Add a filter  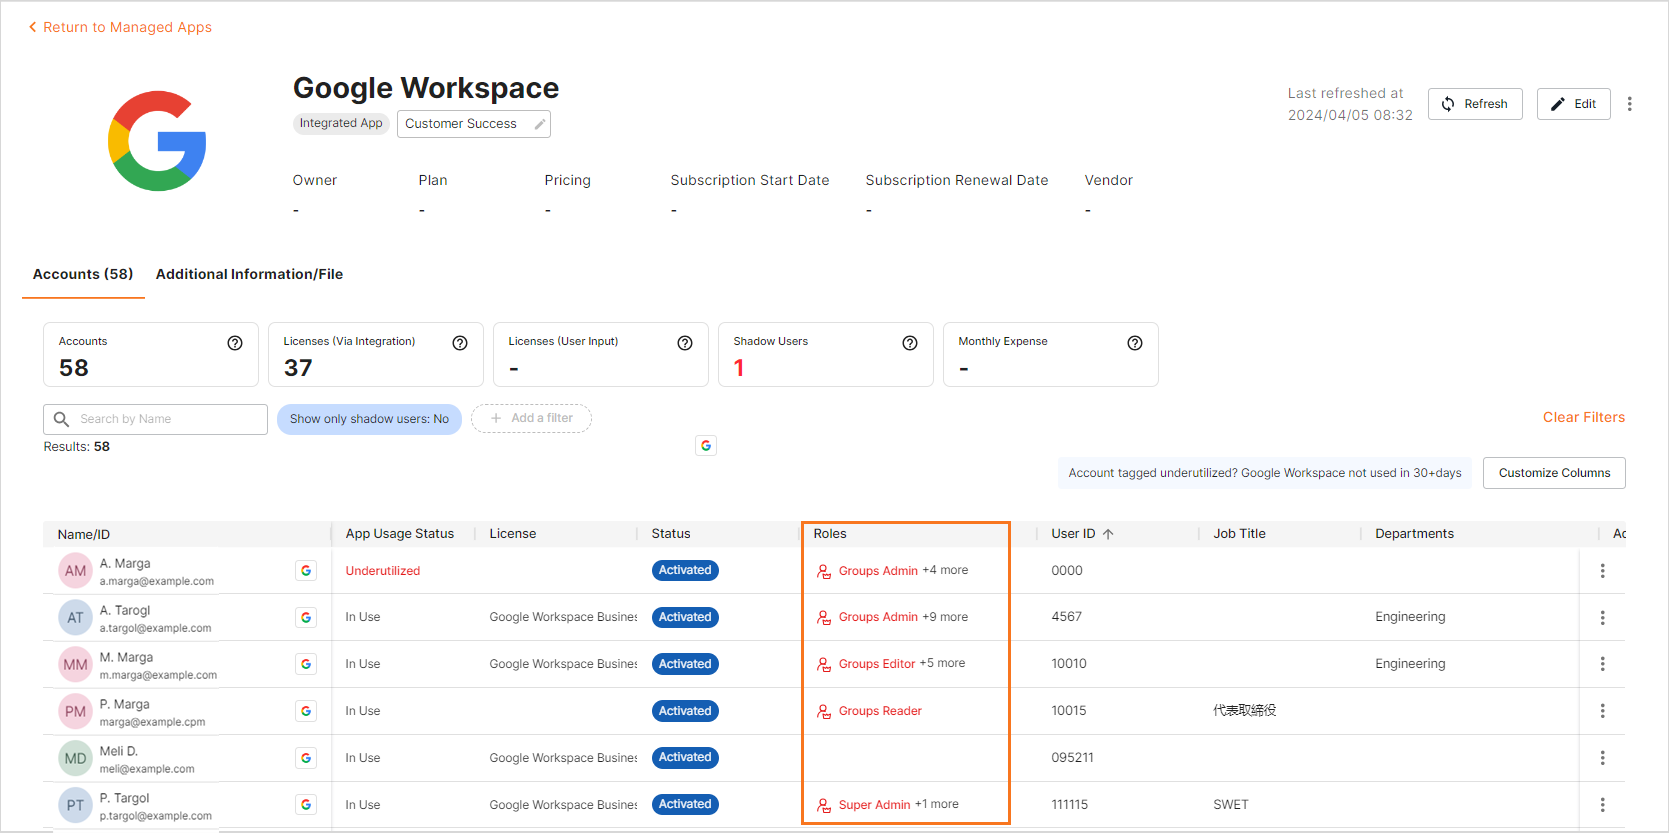[531, 418]
